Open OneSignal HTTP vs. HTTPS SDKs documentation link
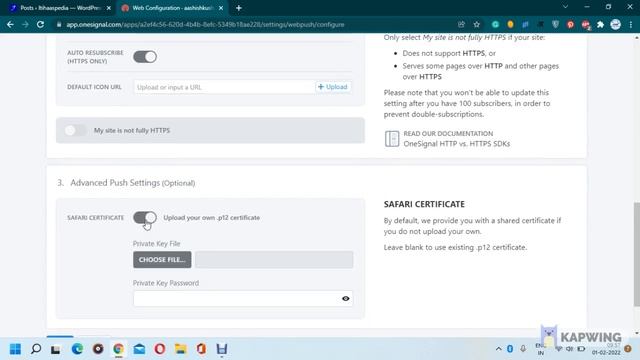 456,144
